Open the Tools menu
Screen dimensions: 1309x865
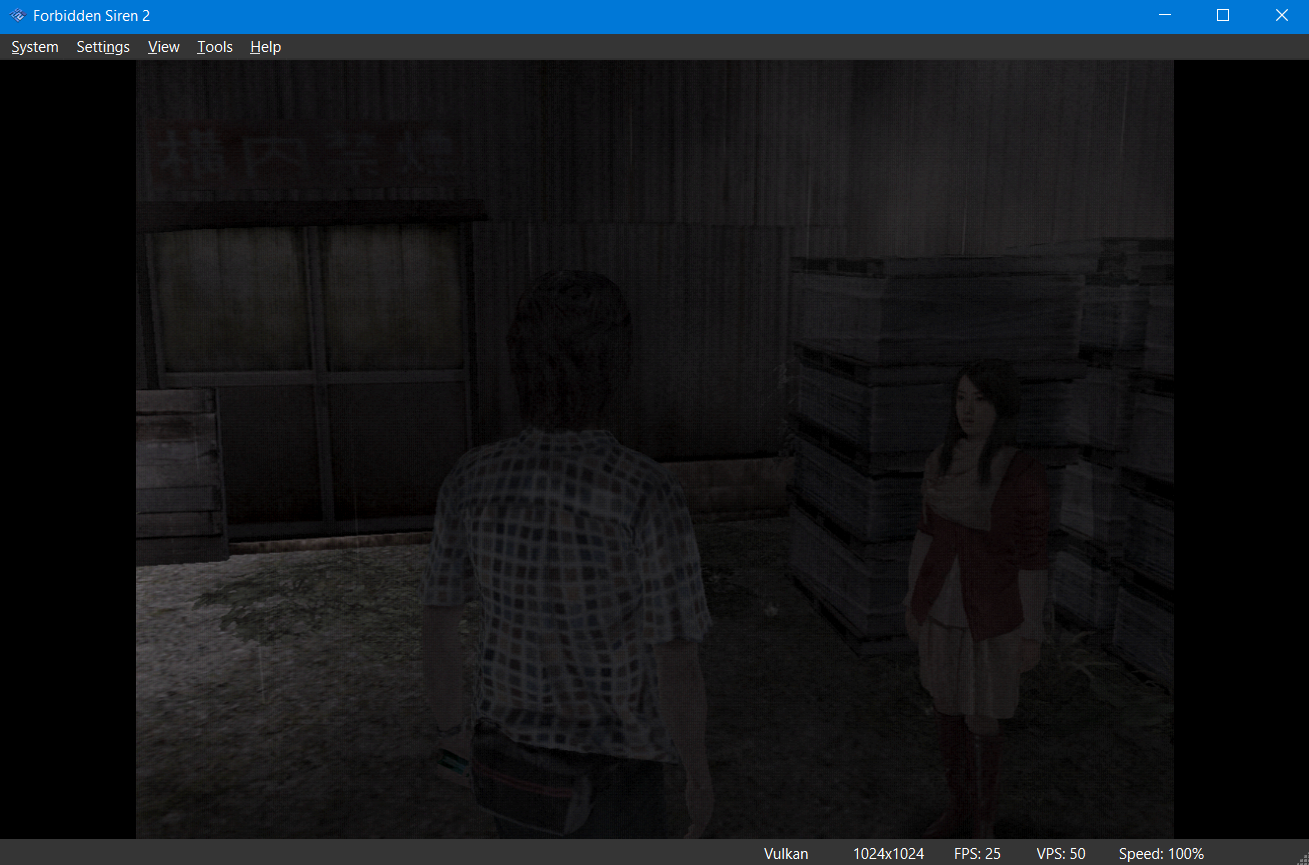[x=215, y=47]
